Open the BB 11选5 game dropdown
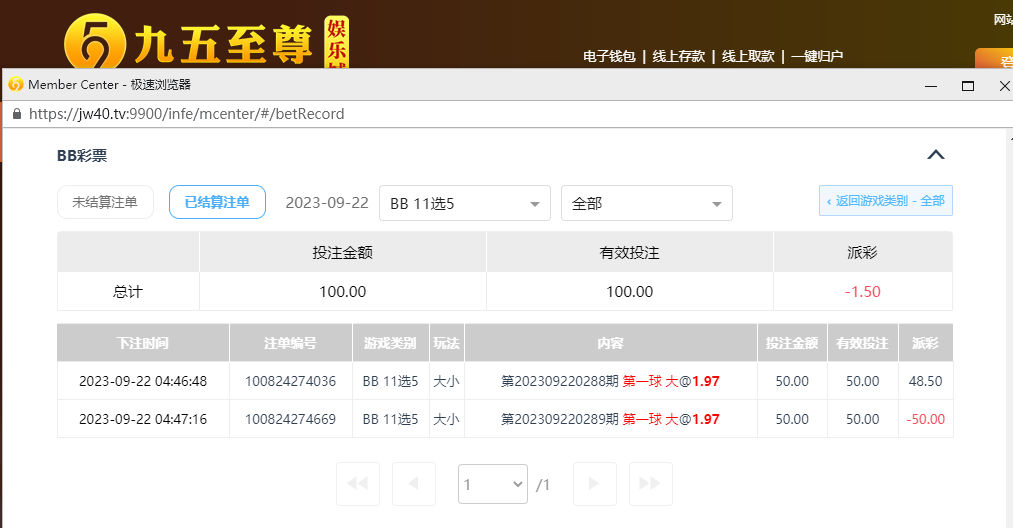 (464, 203)
